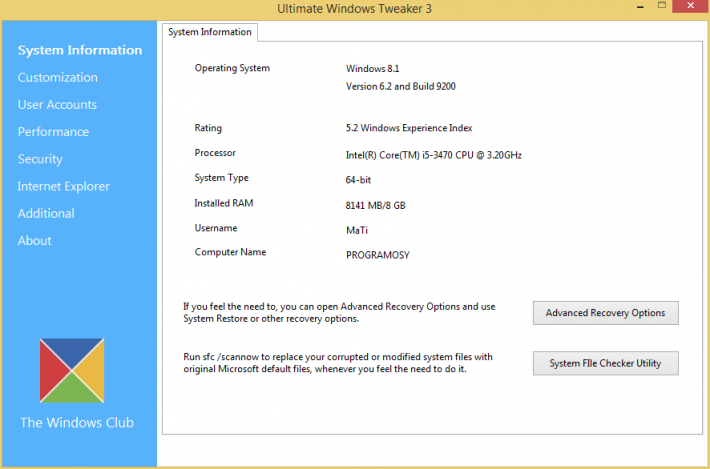Image resolution: width=710 pixels, height=469 pixels.
Task: Click the Operating System label
Action: point(232,68)
